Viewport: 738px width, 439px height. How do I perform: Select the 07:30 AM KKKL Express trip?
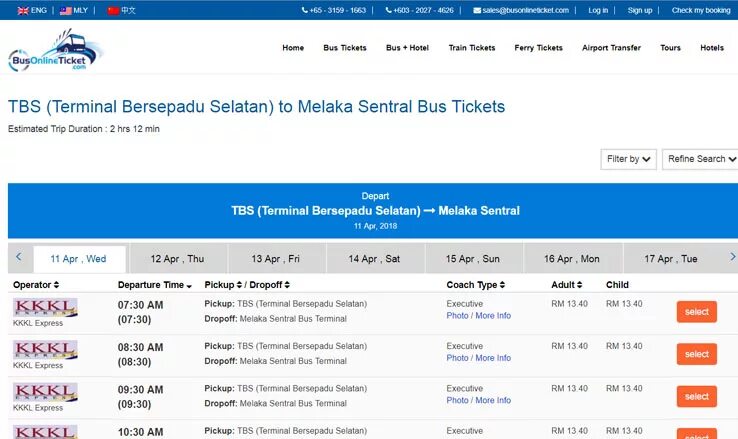(697, 311)
